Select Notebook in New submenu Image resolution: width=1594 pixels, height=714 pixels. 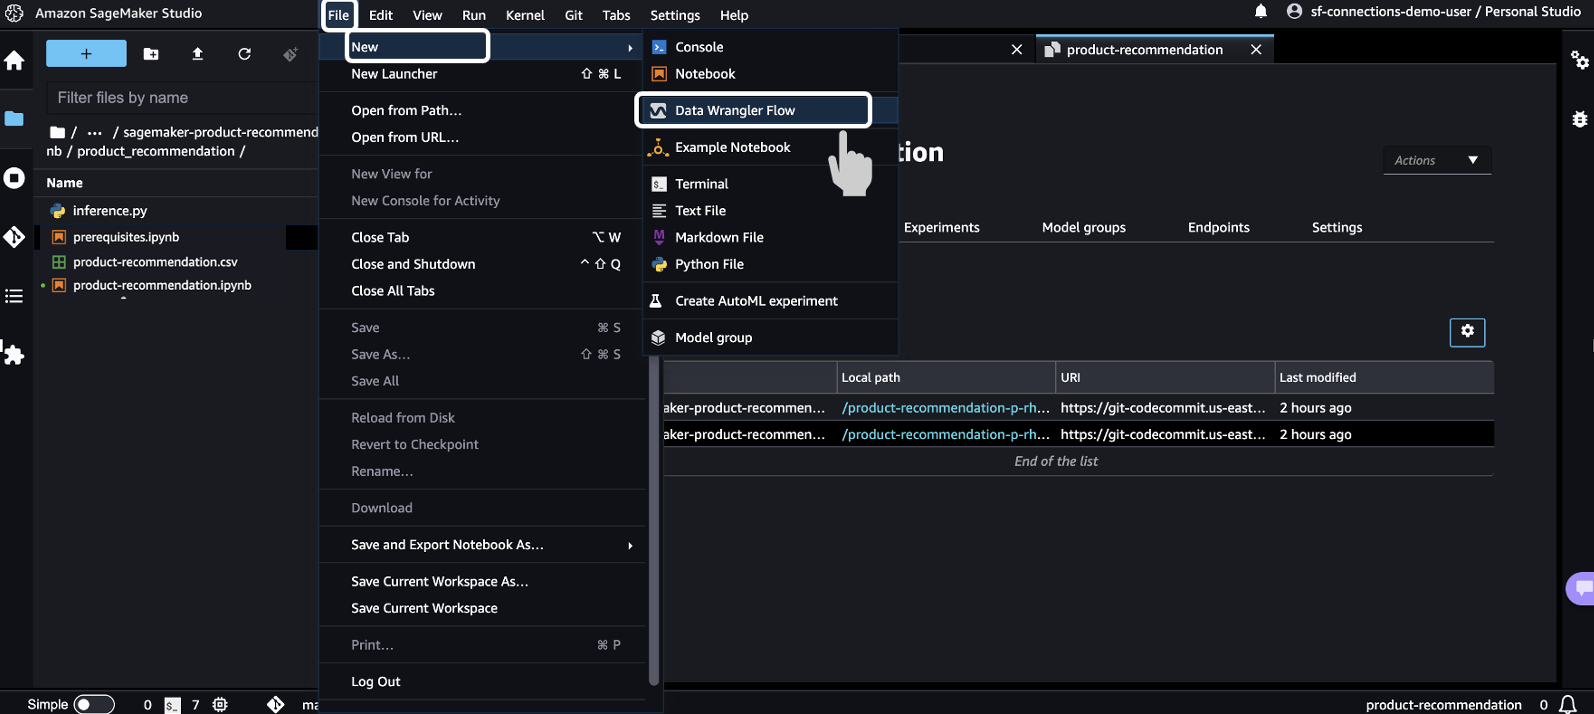point(770,74)
